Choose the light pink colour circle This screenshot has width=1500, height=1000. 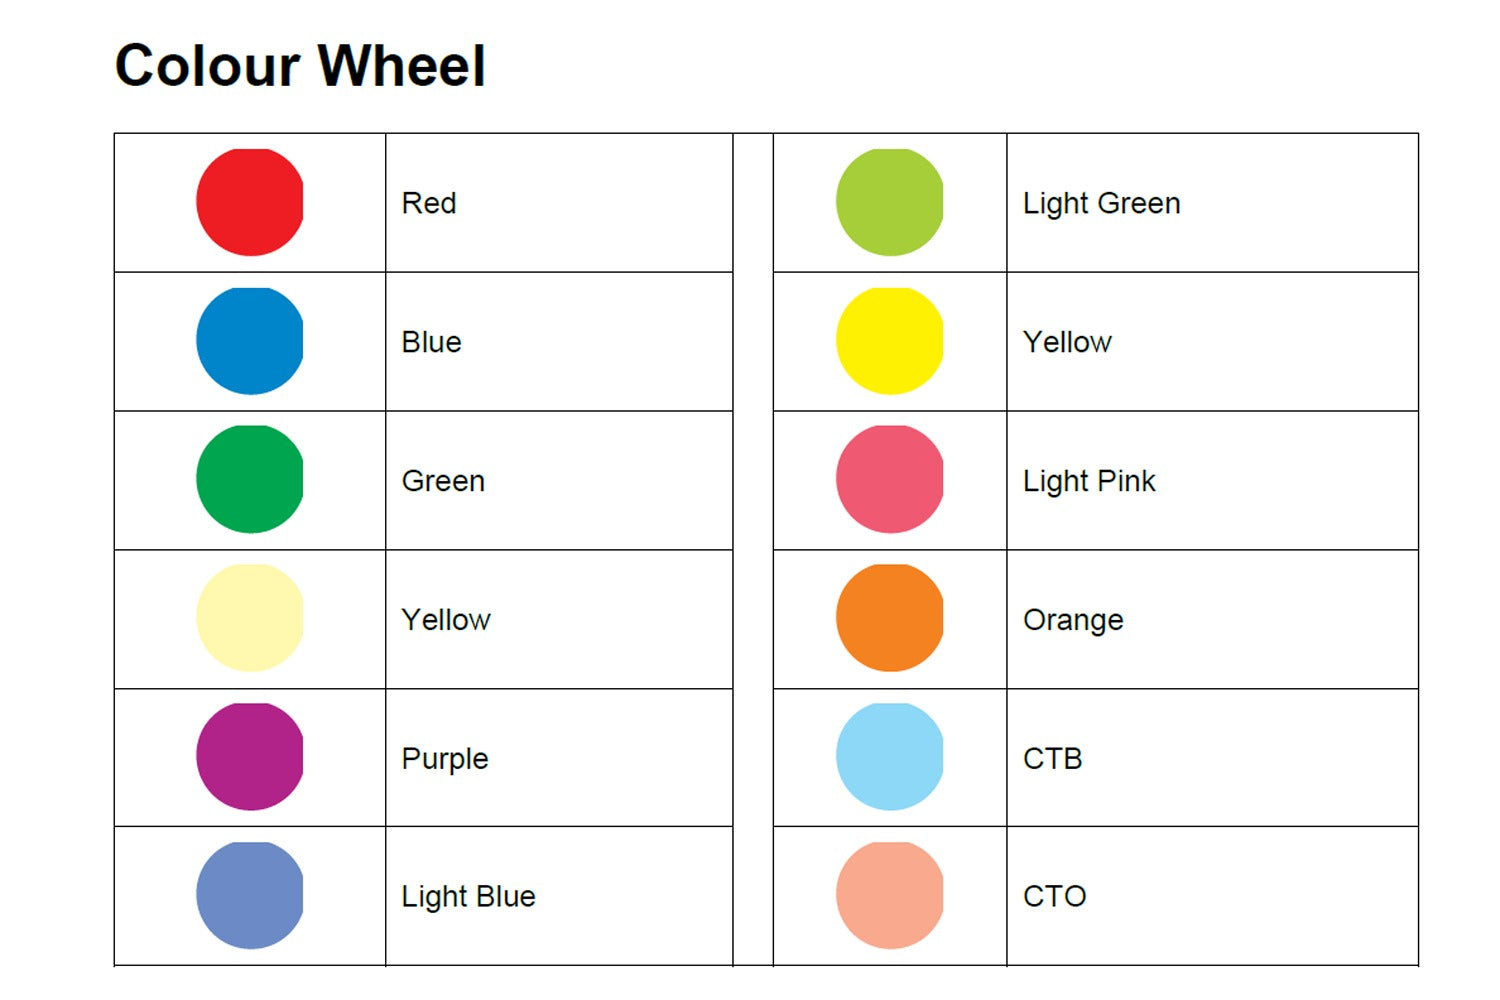coord(889,479)
